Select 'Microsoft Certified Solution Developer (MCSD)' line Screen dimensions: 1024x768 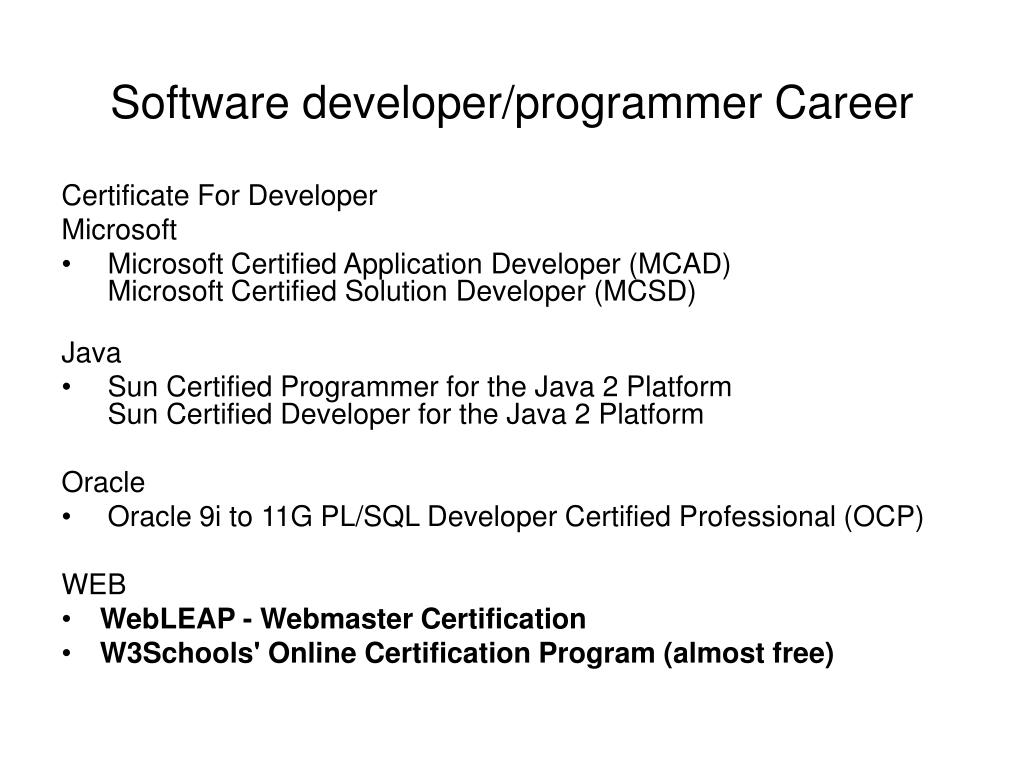point(402,291)
